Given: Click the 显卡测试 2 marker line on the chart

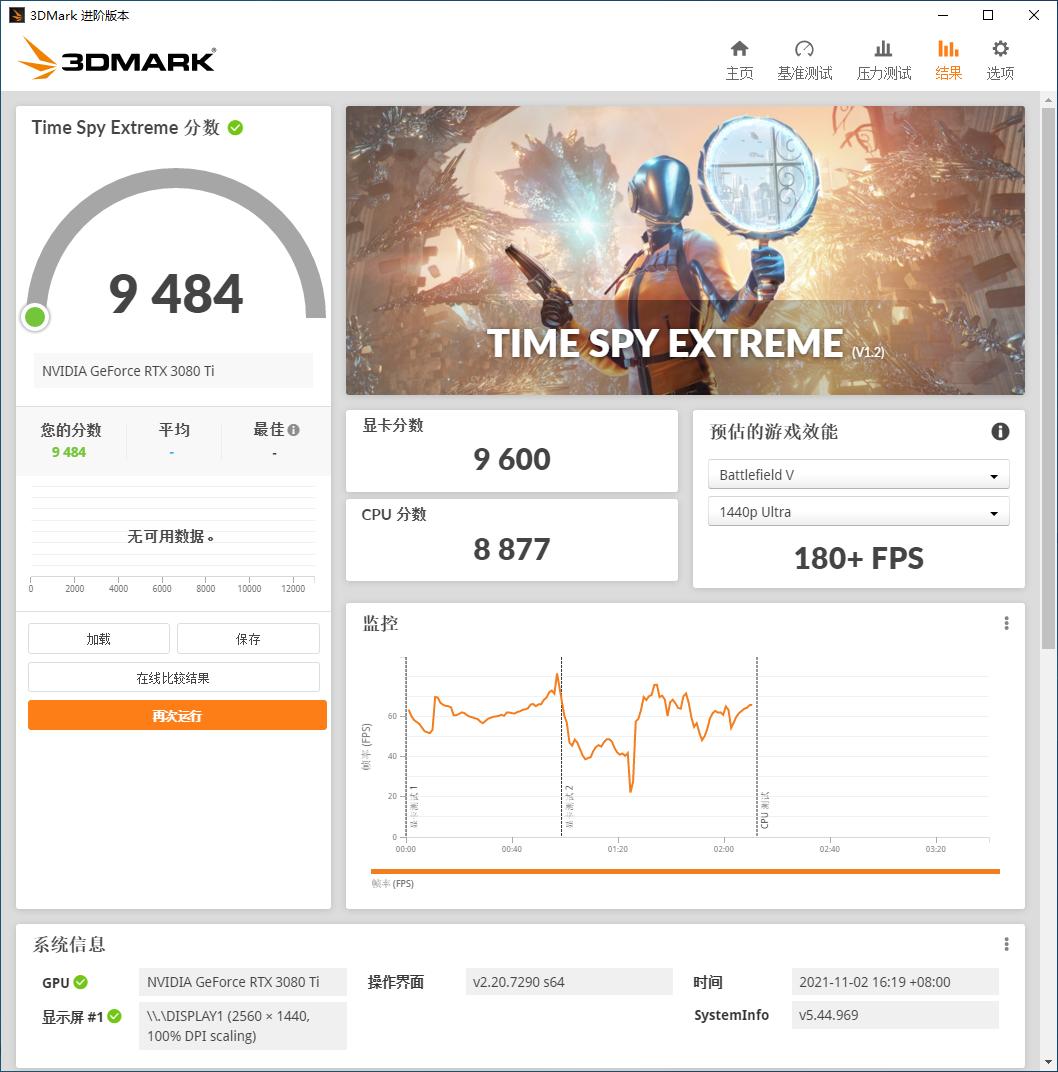Looking at the screenshot, I should (561, 747).
